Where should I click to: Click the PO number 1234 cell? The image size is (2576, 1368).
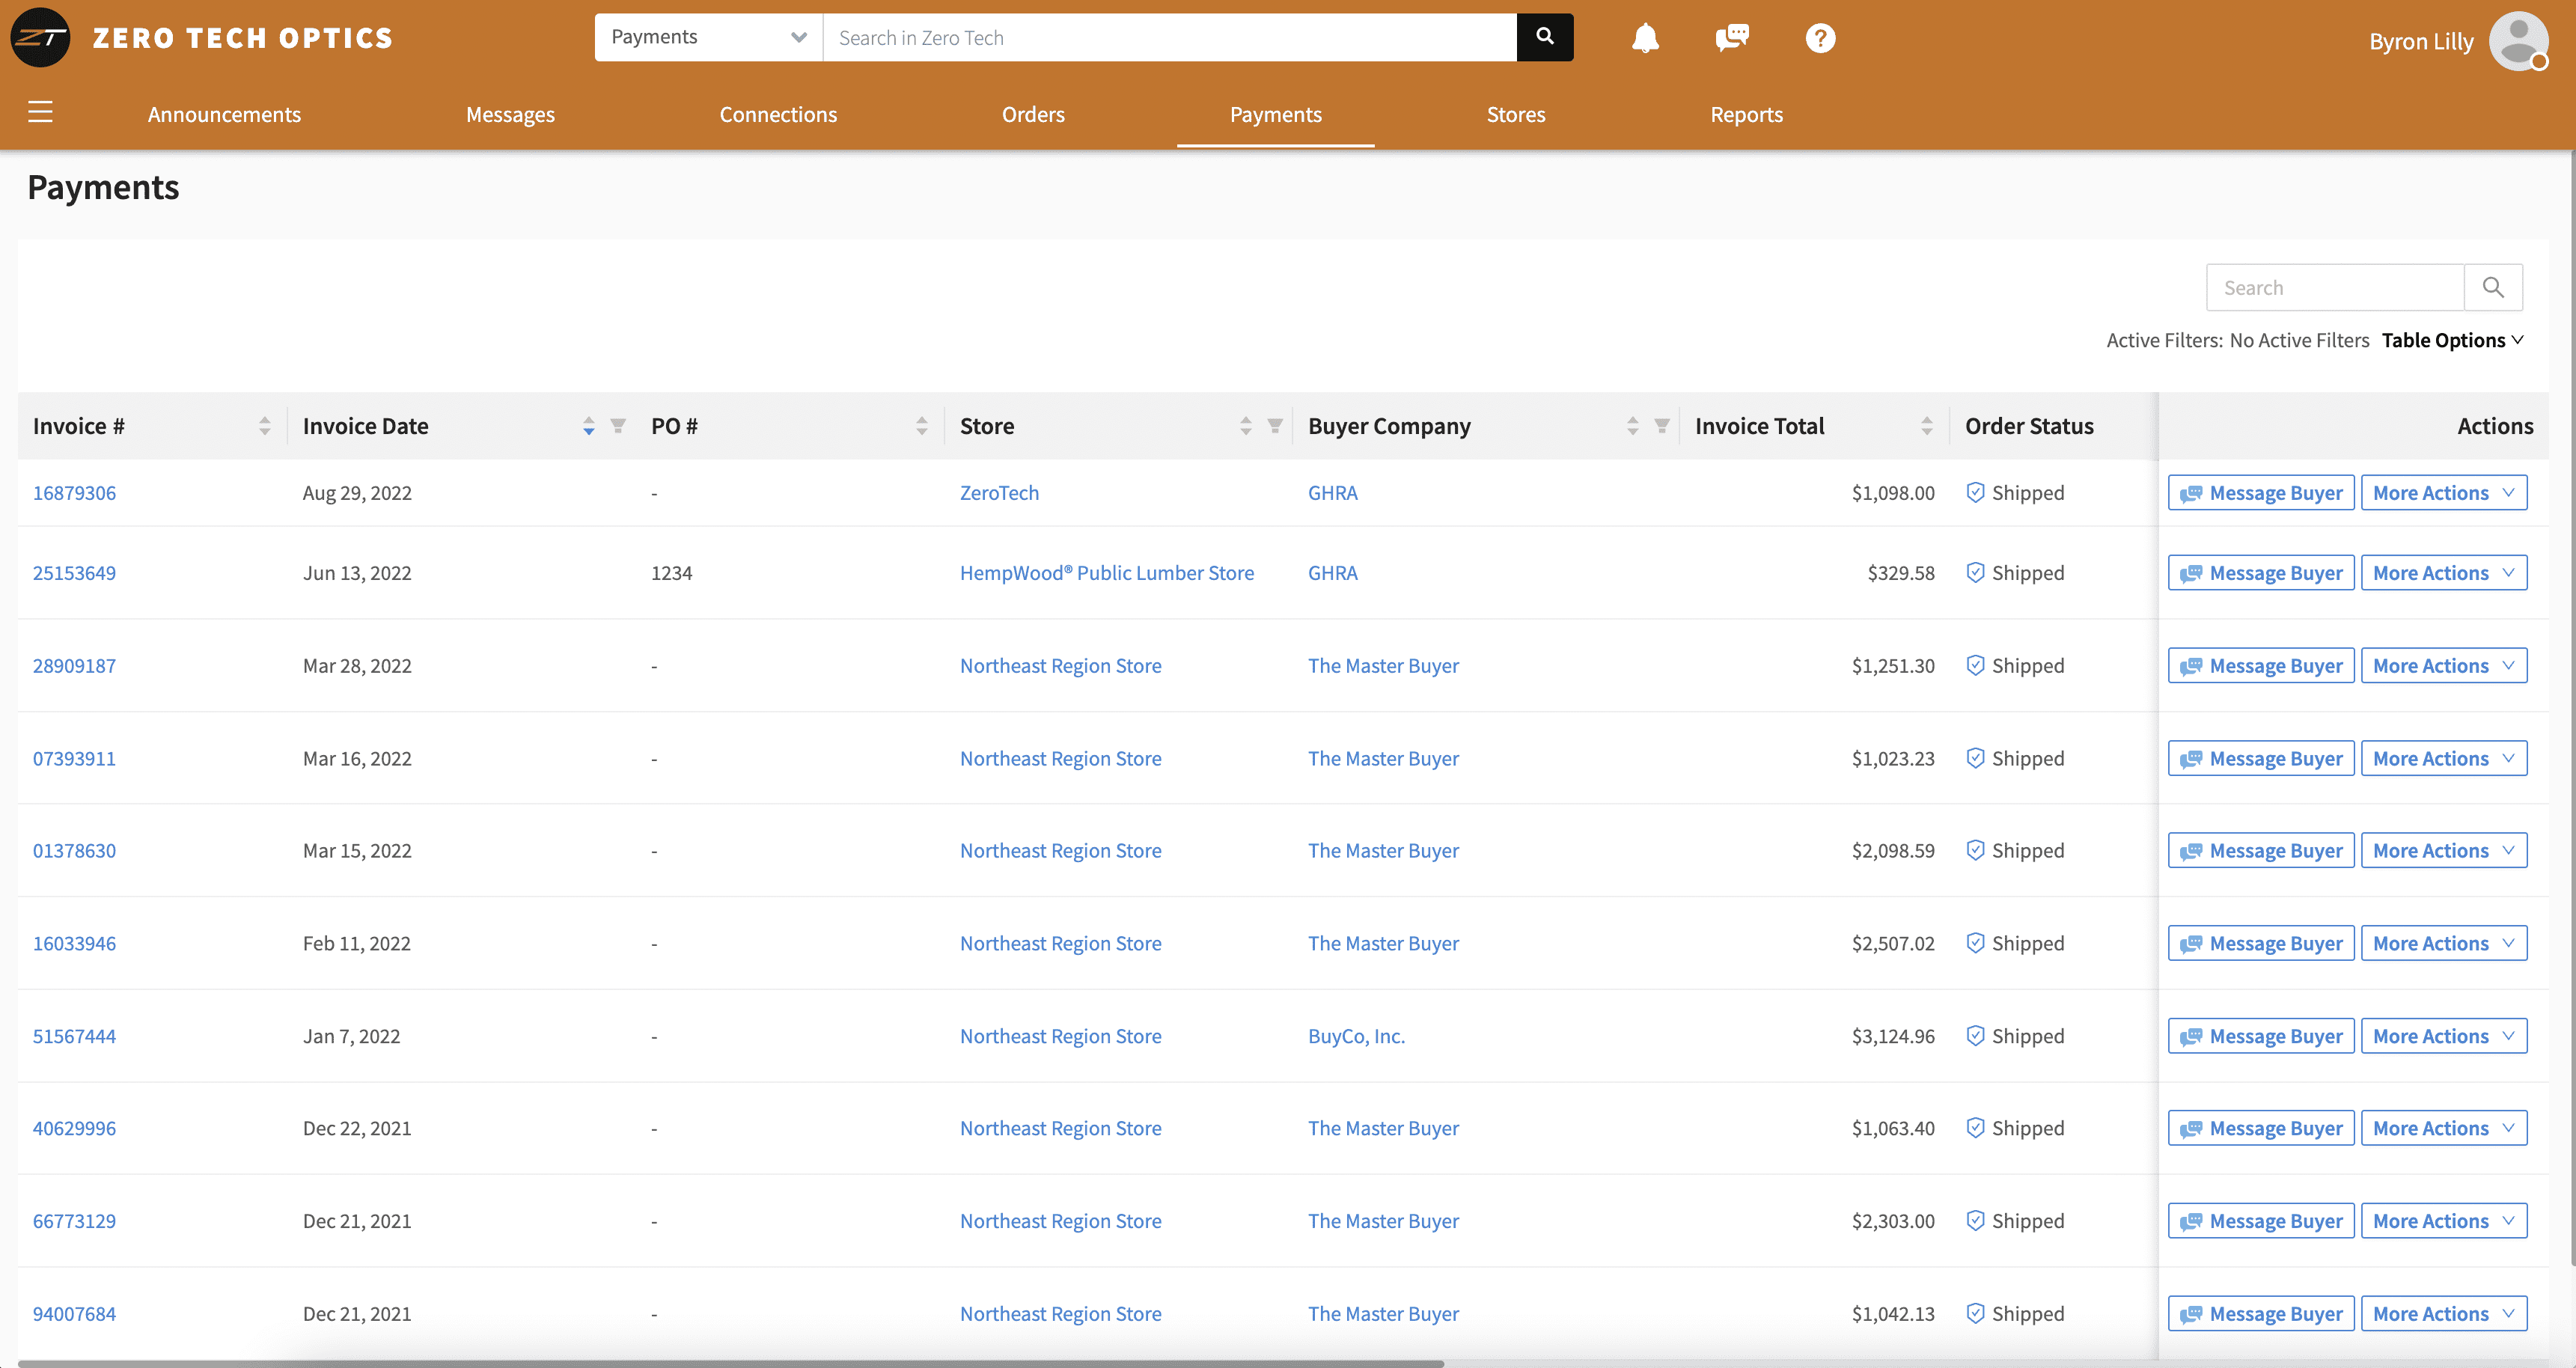pos(671,573)
